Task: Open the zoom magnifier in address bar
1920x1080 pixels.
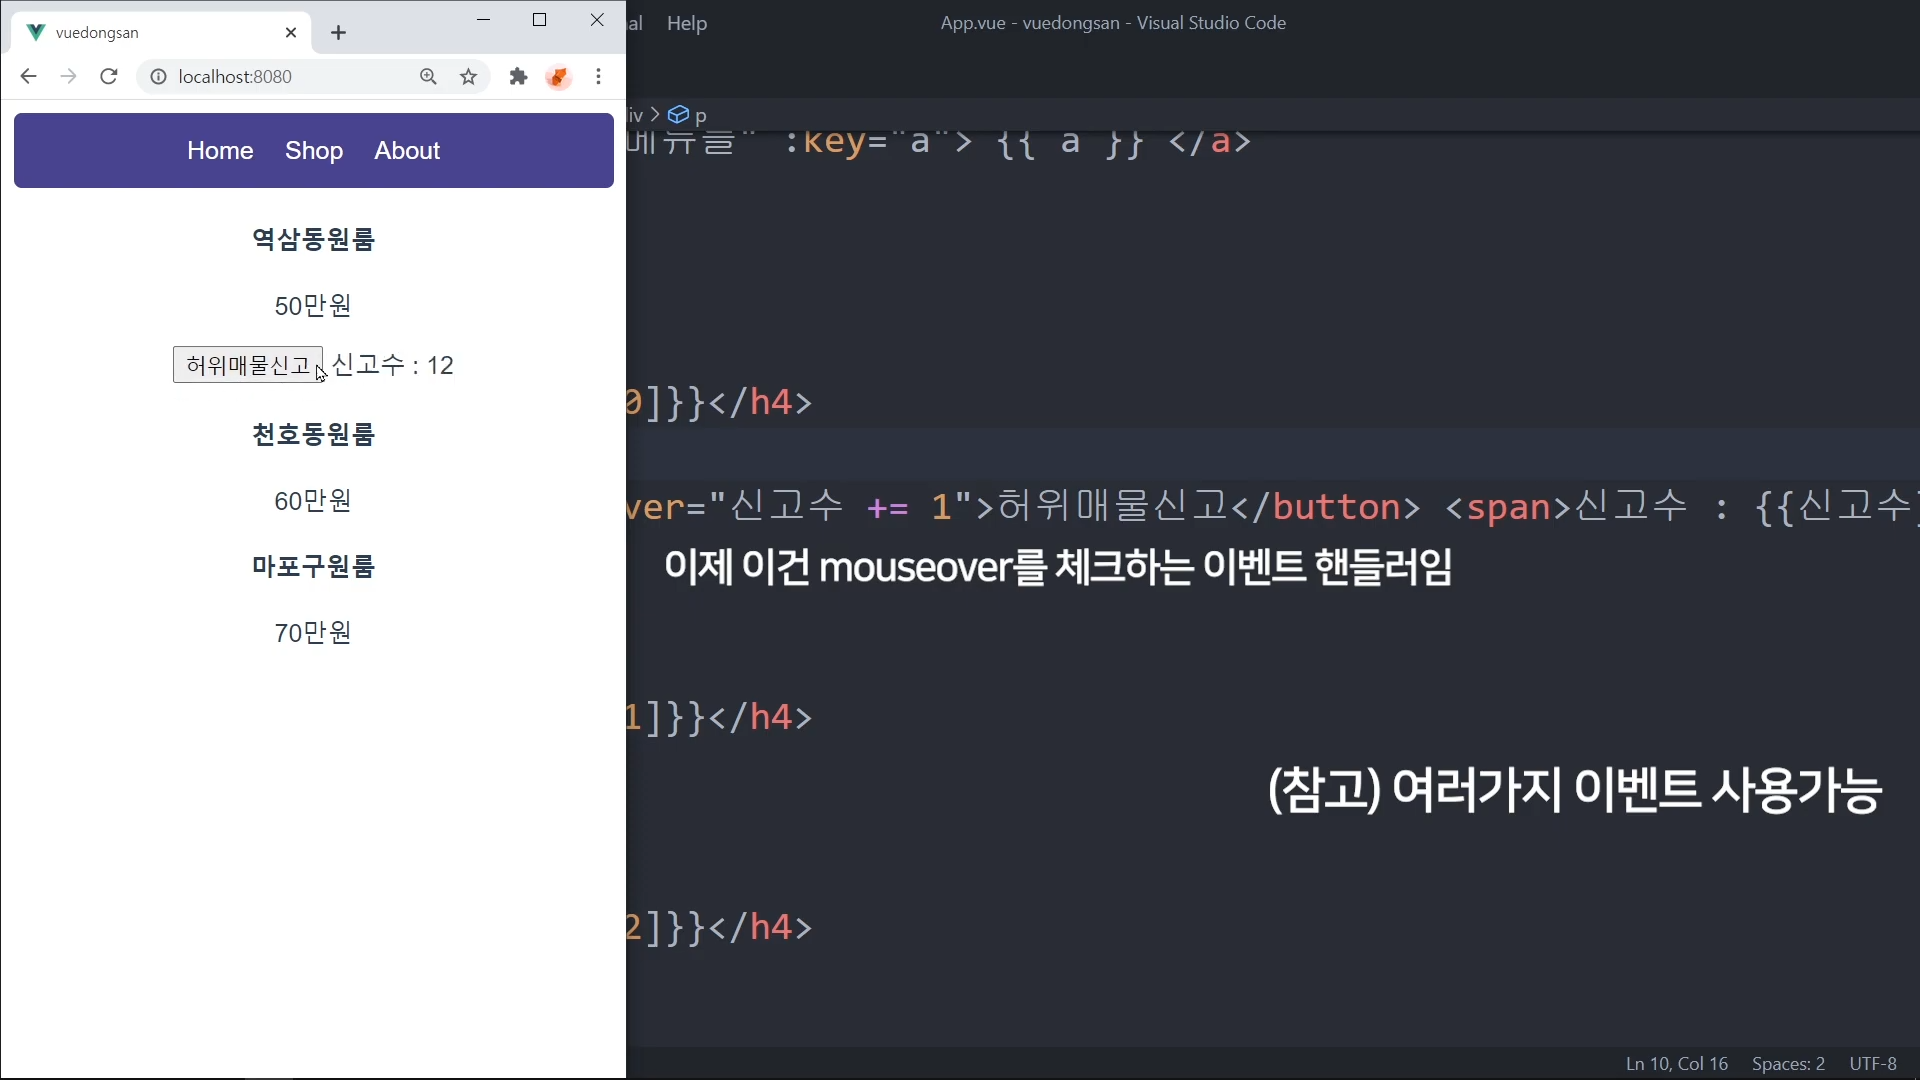Action: click(x=428, y=77)
